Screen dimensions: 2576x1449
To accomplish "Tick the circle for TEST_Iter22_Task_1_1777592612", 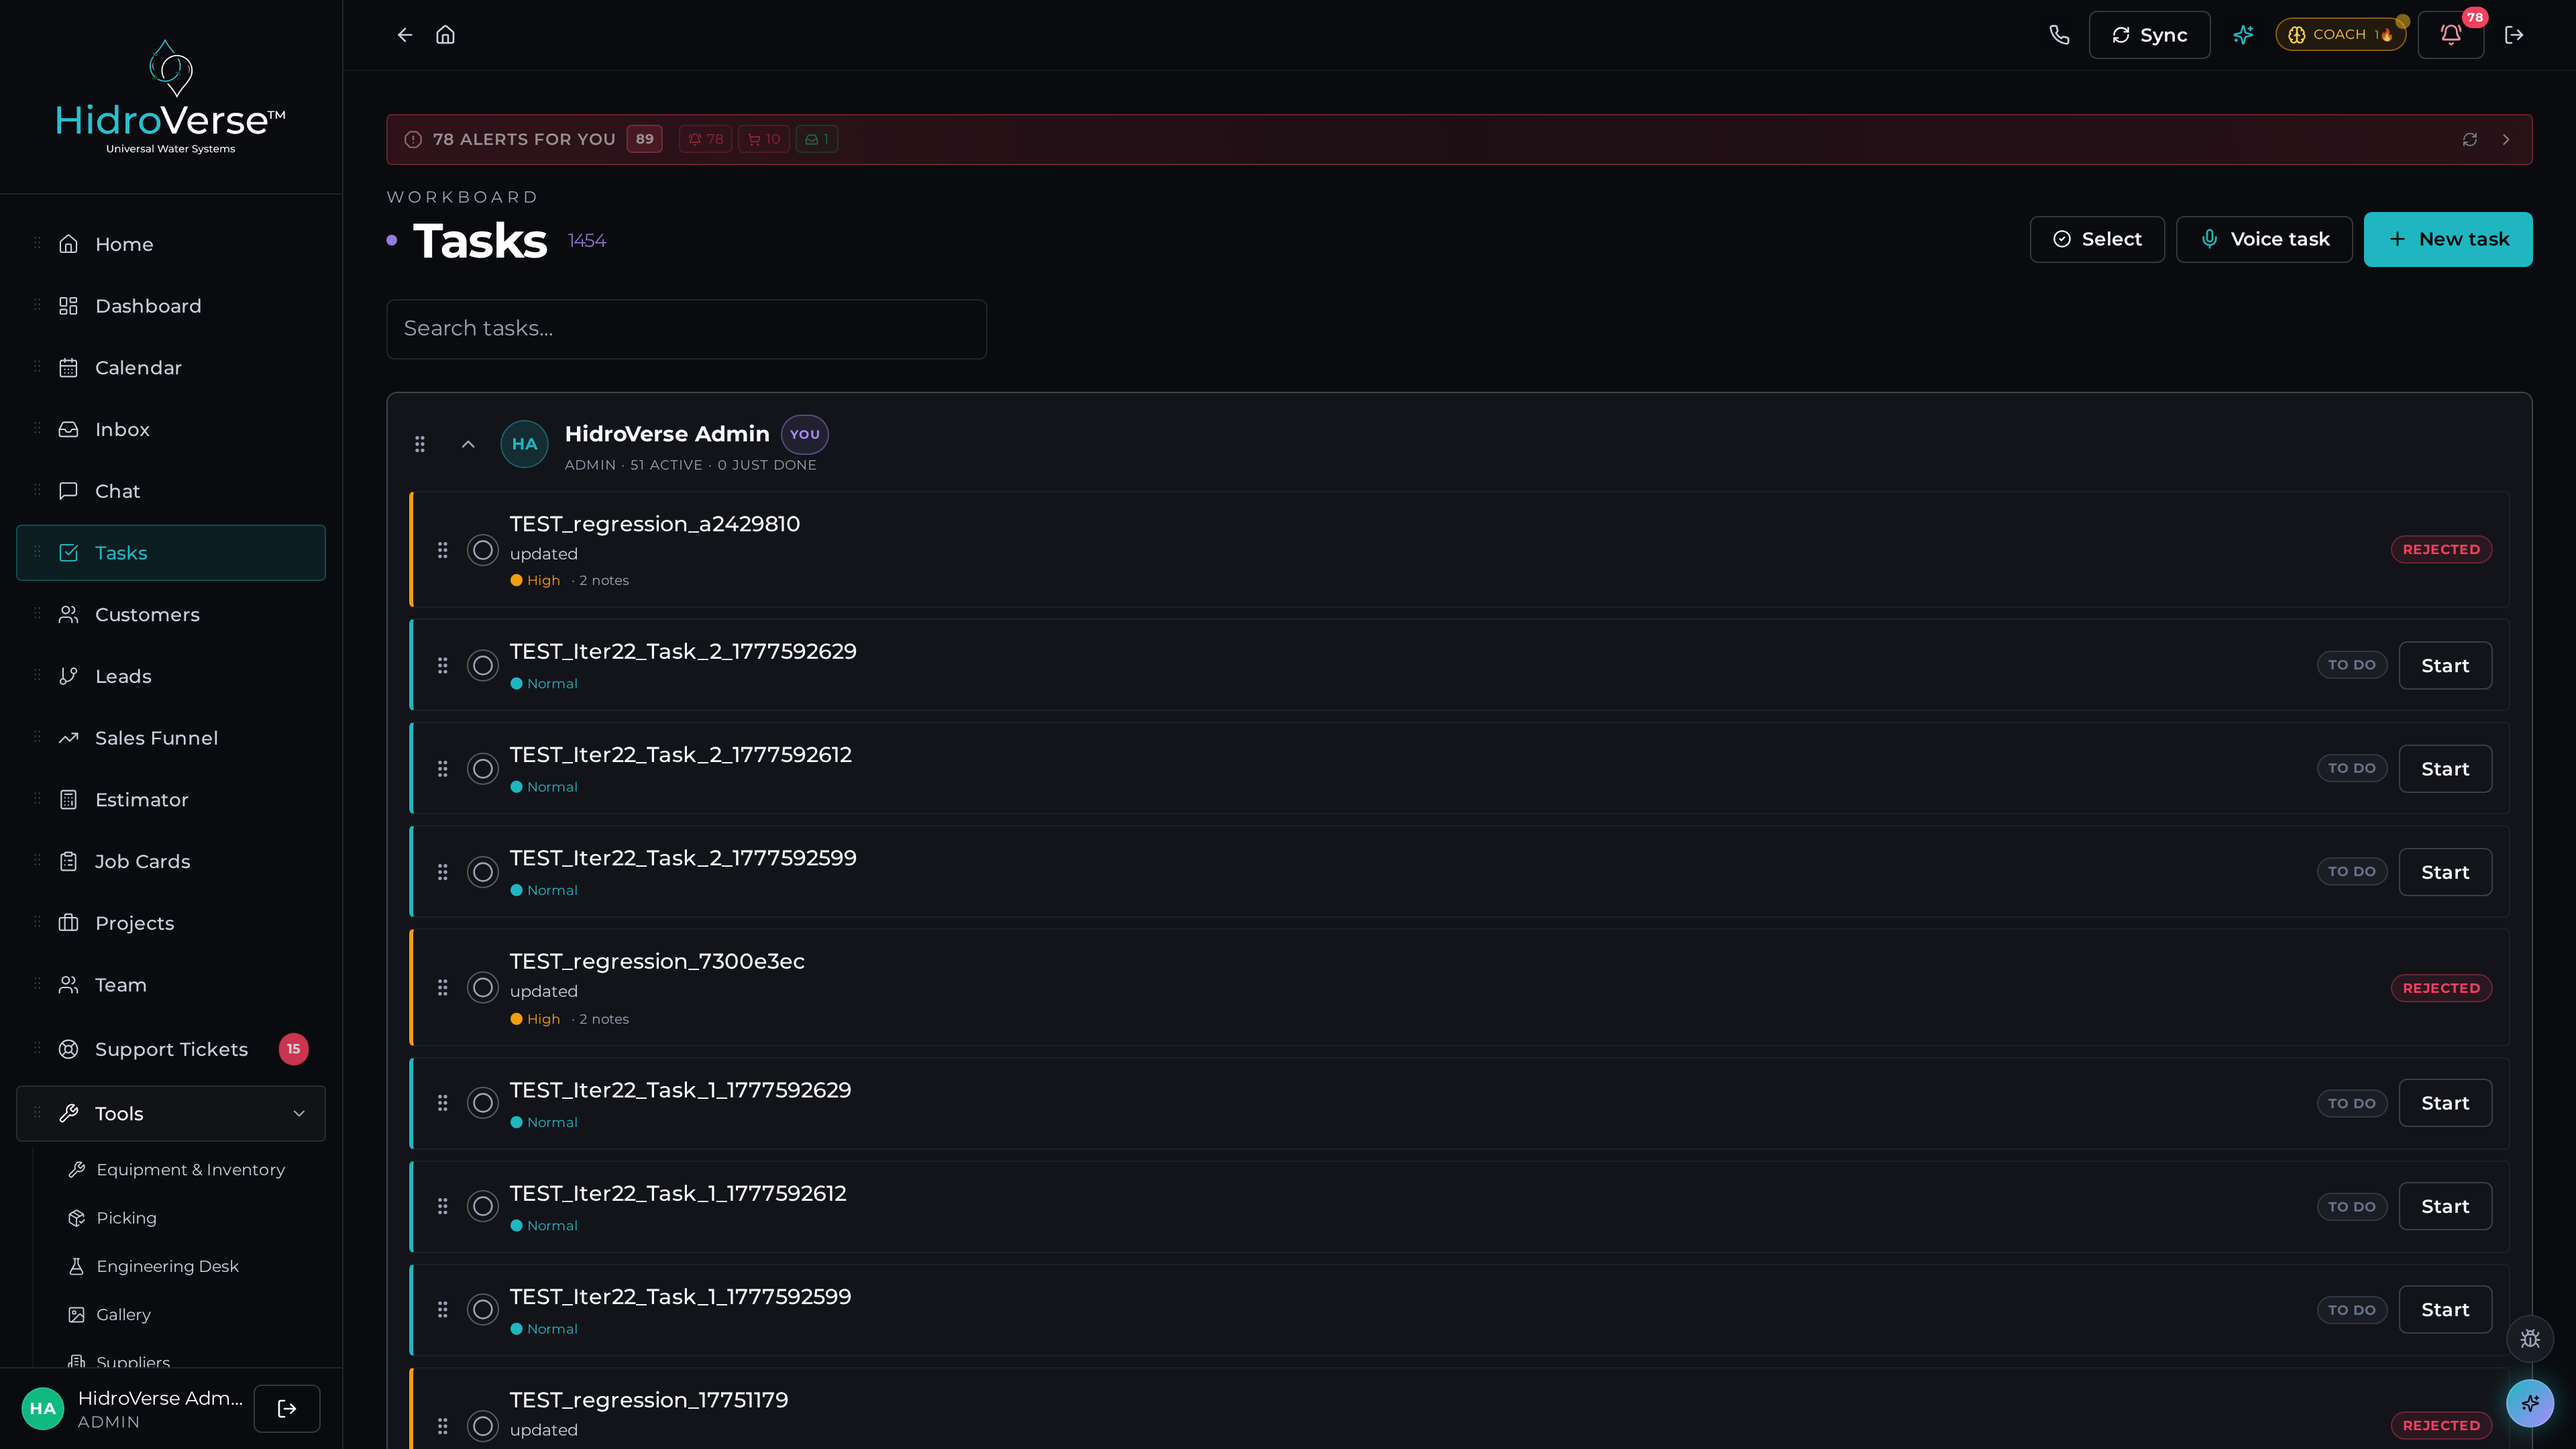I will click(483, 1206).
